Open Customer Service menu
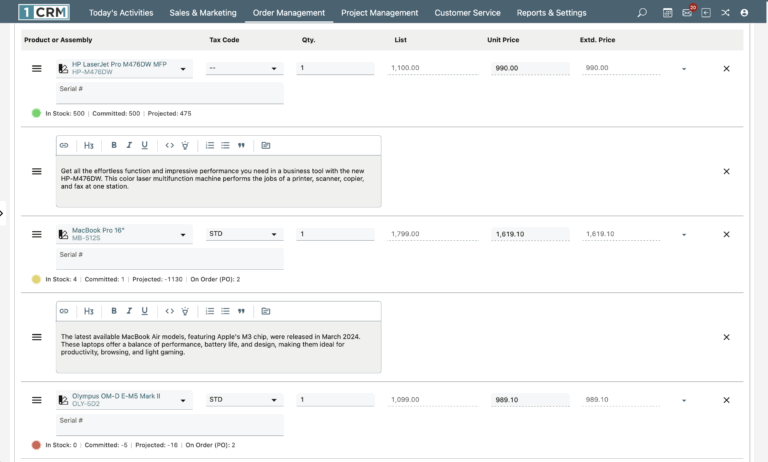Image resolution: width=768 pixels, height=462 pixels. (467, 13)
